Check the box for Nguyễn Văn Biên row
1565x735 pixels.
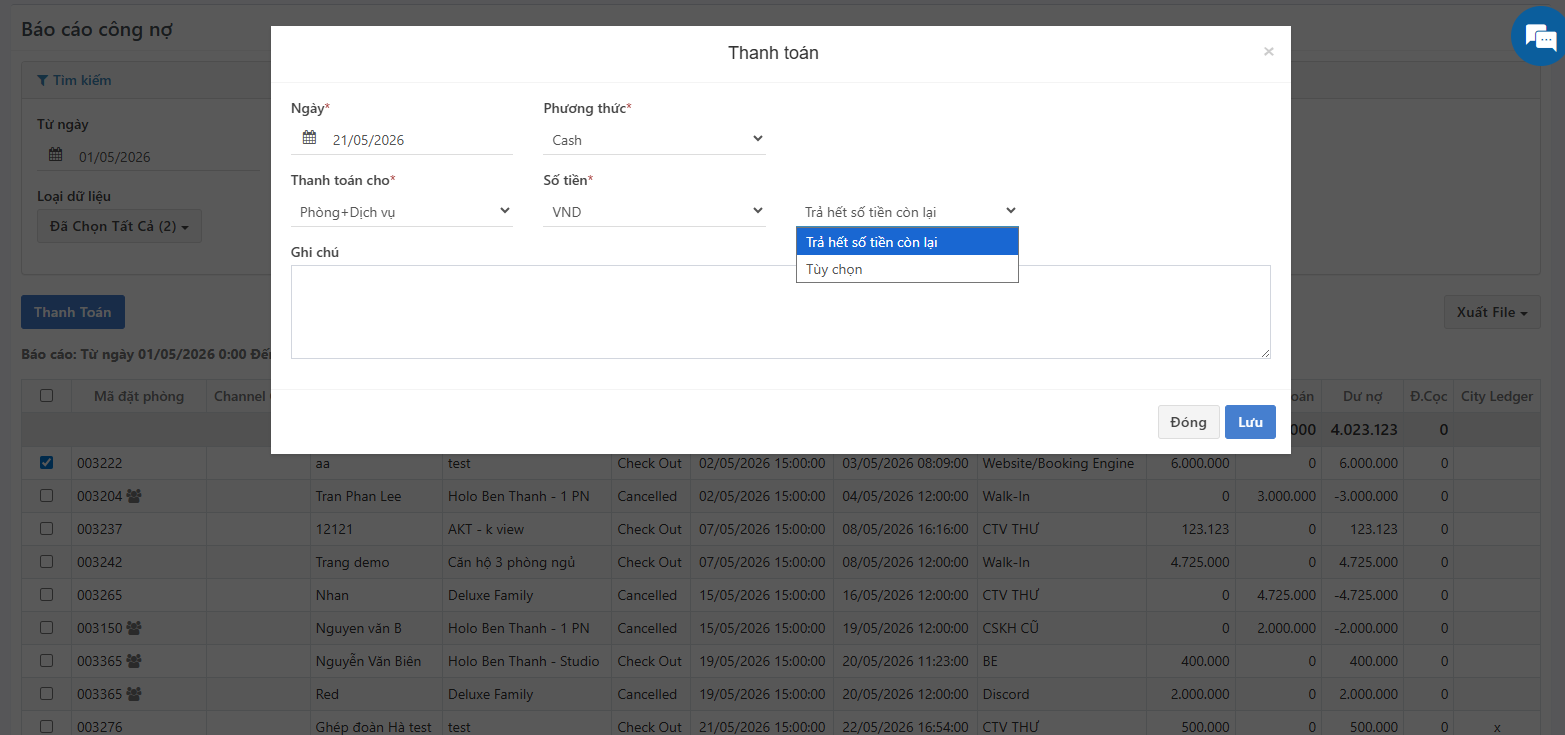(47, 661)
